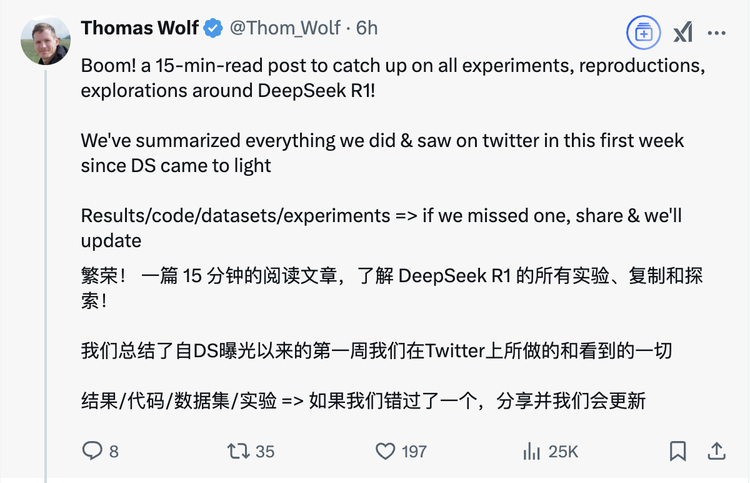Open Thomas Wolf's profile picture
Image resolution: width=750 pixels, height=483 pixels.
point(45,41)
